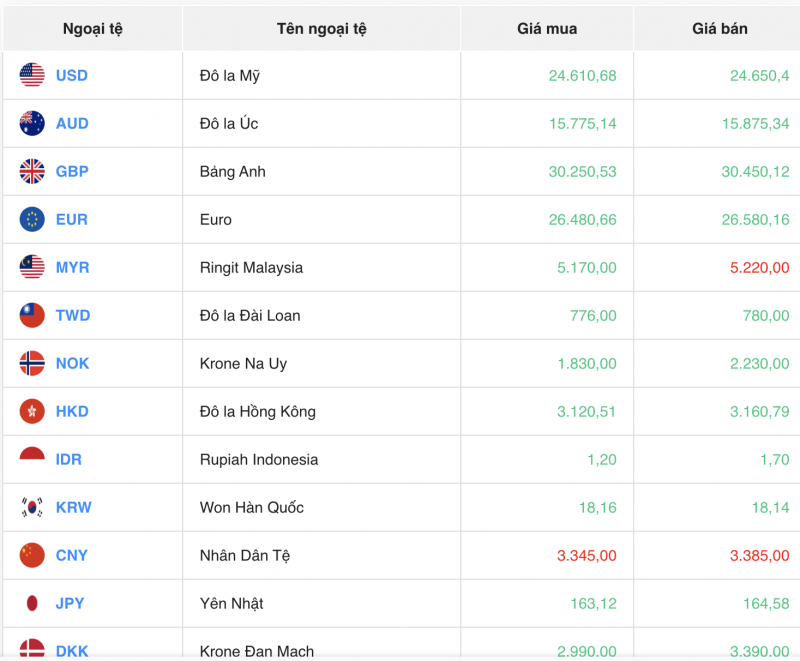Click the CNY Chinese flag icon
Screen dimensions: 800x661
(x=30, y=555)
